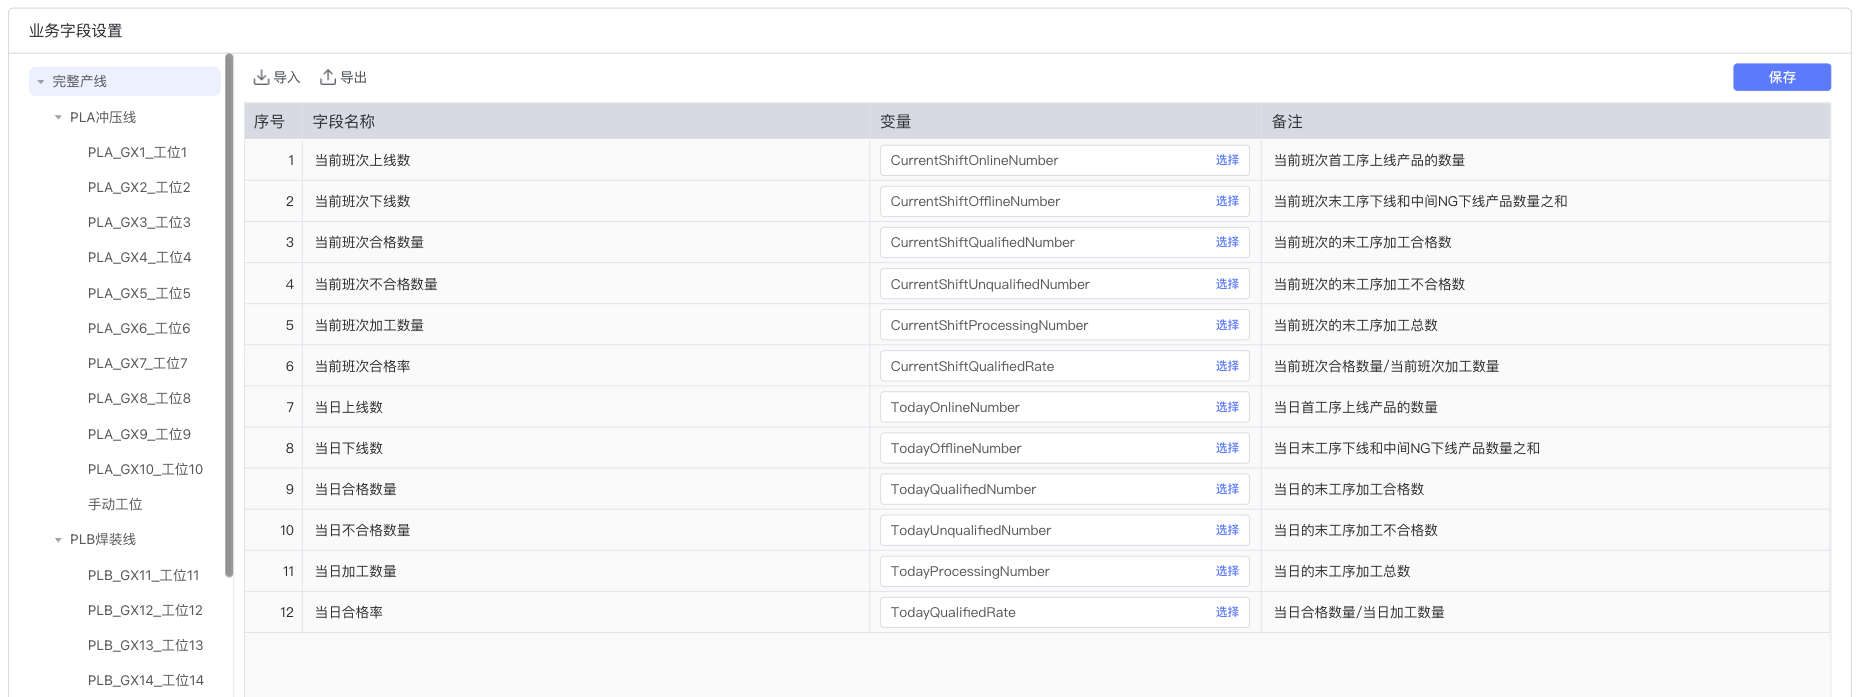Click the import (导入) icon
The image size is (1864, 697).
point(262,78)
